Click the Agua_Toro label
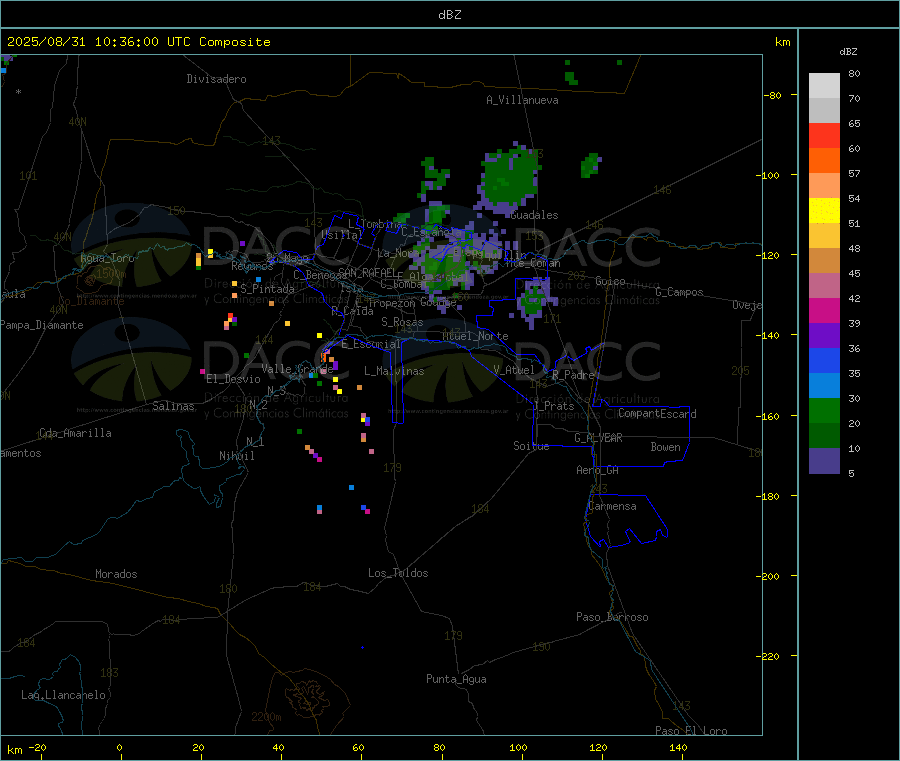The height and width of the screenshot is (761, 900). (107, 259)
